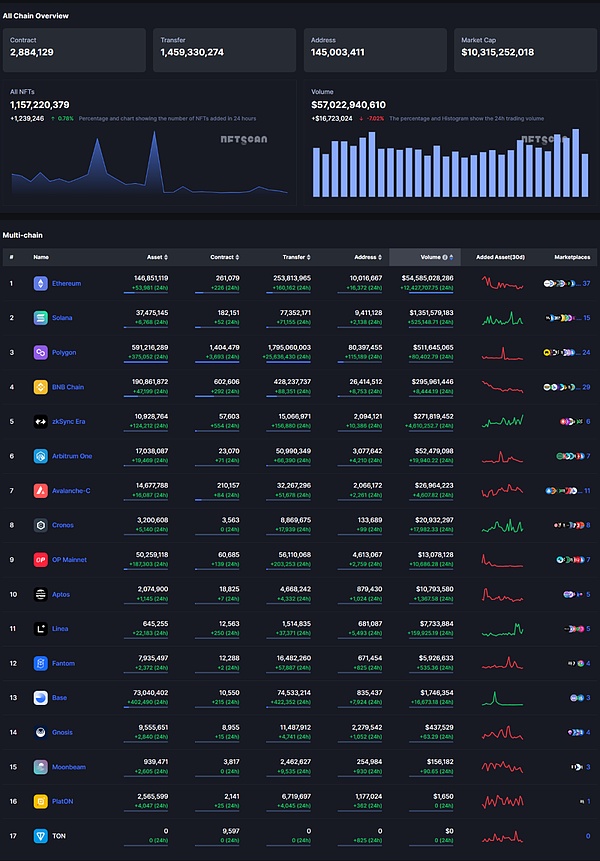Click the All NFTs line chart
This screenshot has width=600, height=861.
coord(150,170)
